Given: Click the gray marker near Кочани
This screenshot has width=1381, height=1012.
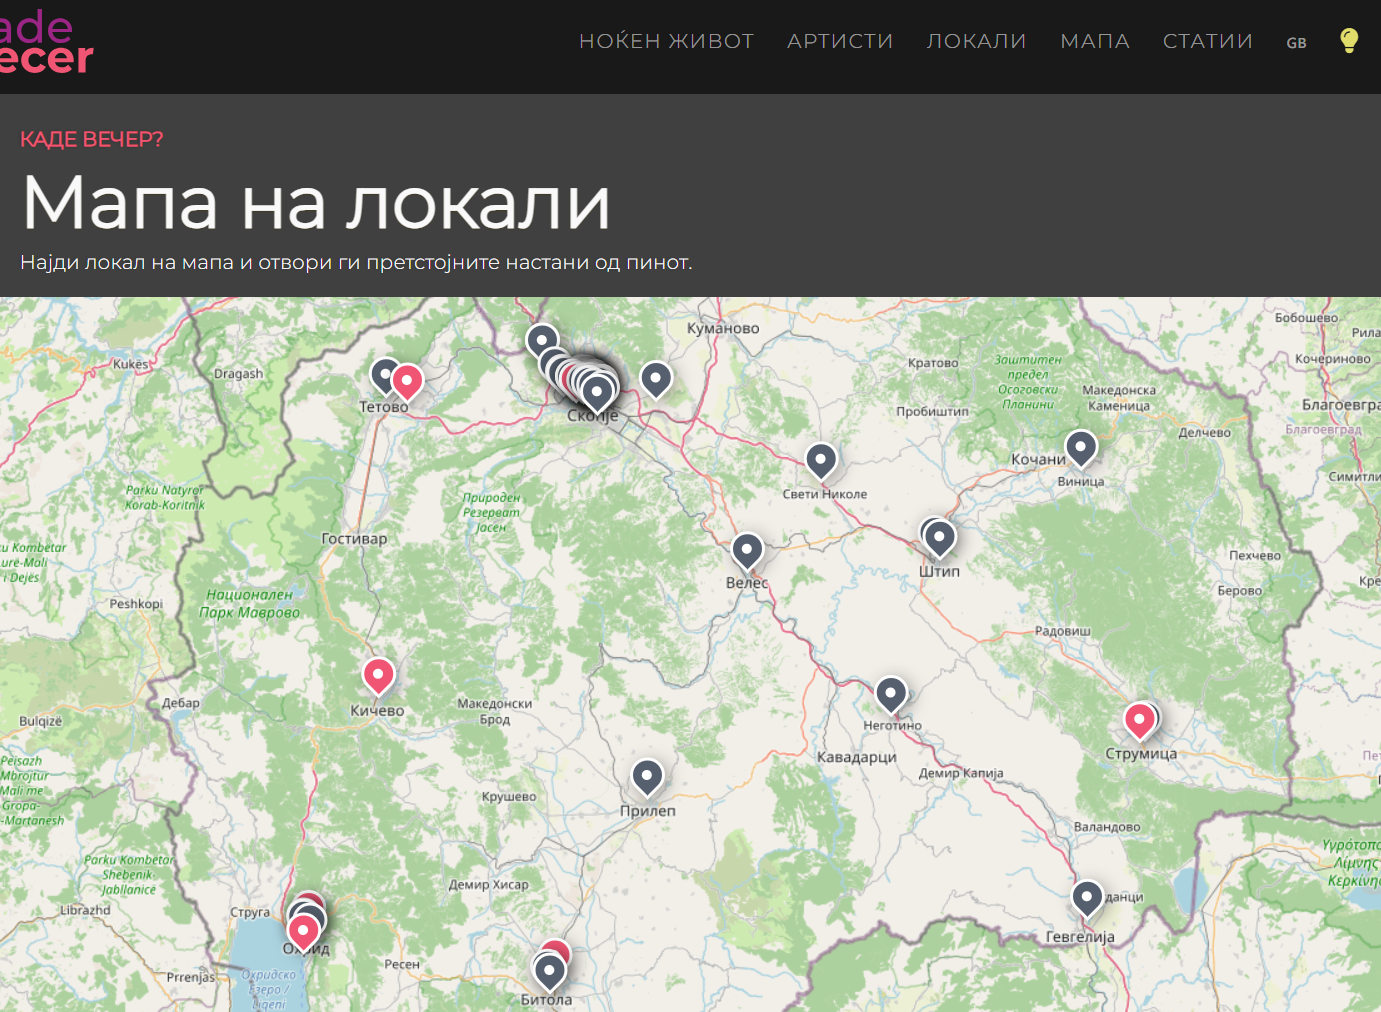Looking at the screenshot, I should (1081, 447).
